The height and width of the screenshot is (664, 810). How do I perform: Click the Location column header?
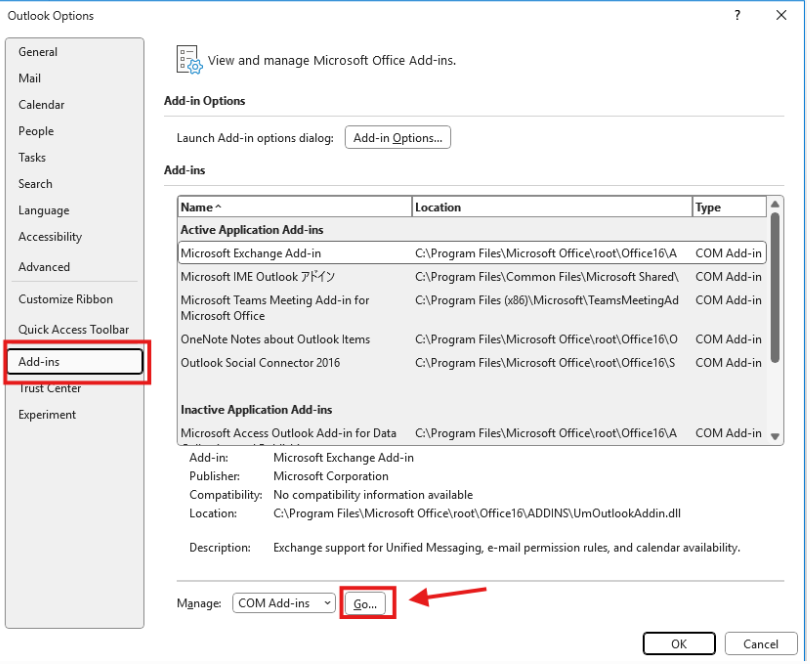click(552, 207)
